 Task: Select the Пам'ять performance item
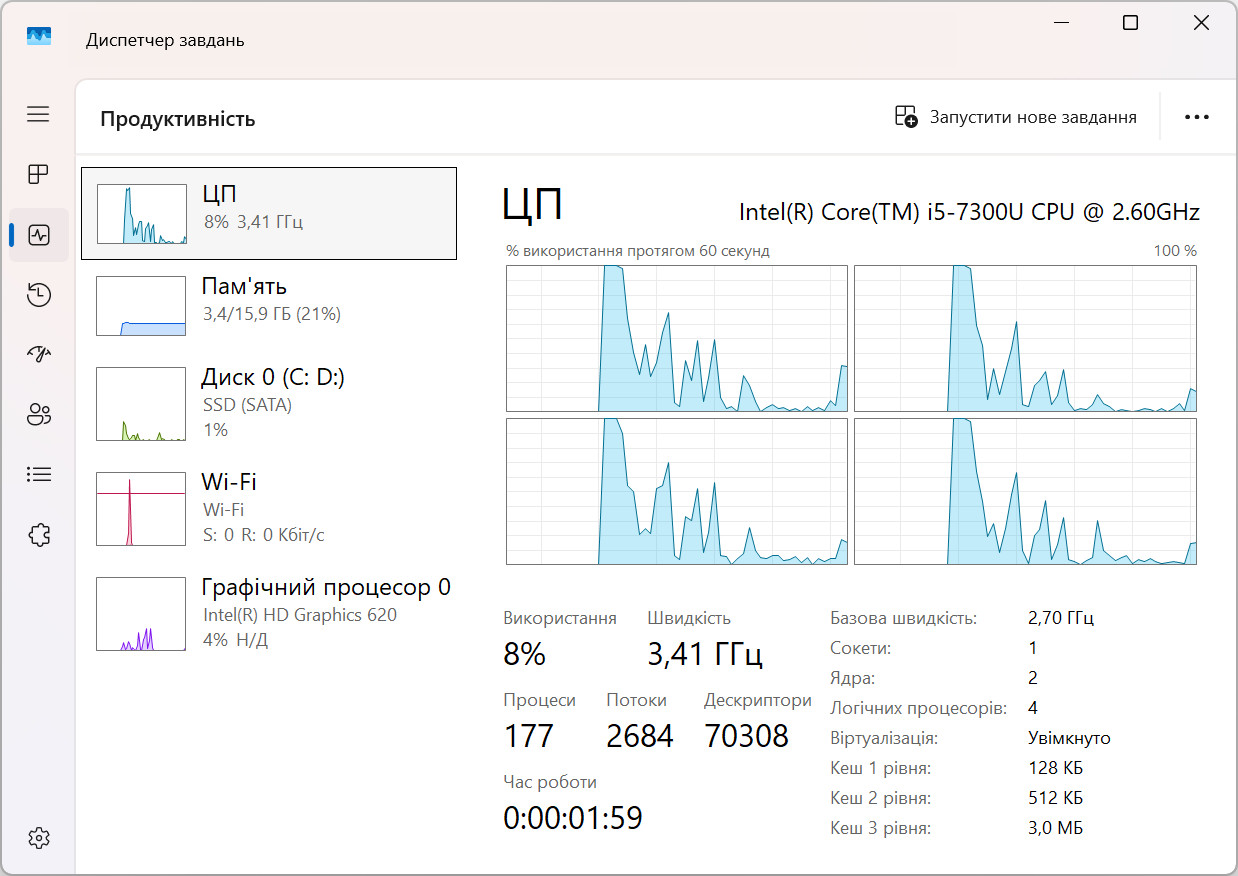pyautogui.click(x=269, y=306)
